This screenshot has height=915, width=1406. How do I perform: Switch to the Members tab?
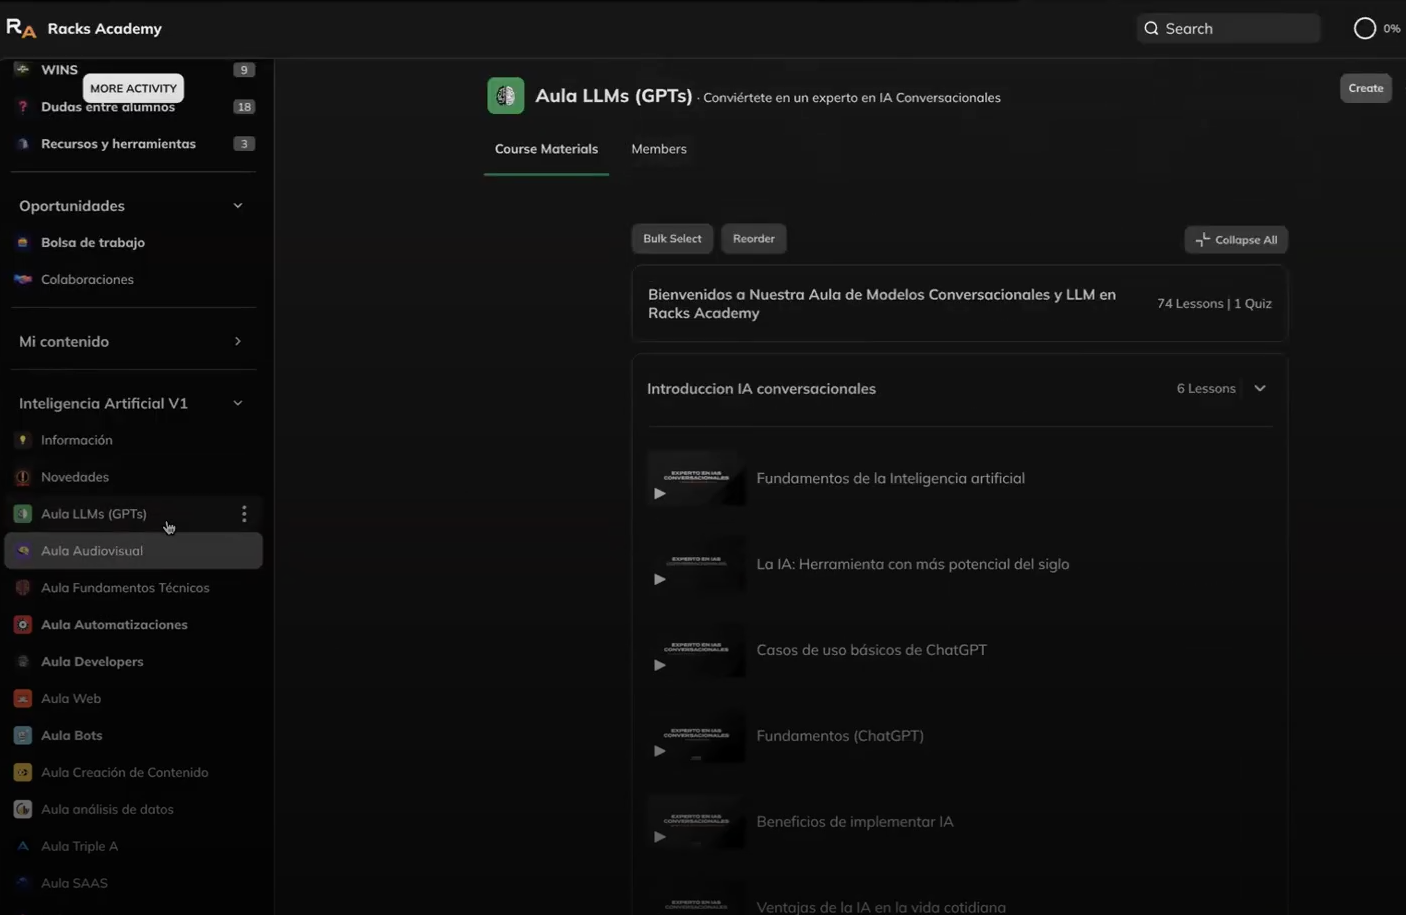coord(658,149)
